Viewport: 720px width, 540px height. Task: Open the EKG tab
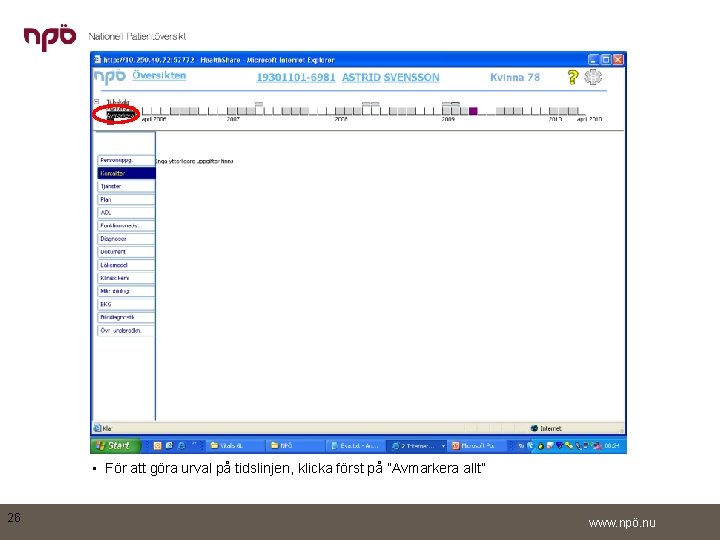[x=126, y=304]
